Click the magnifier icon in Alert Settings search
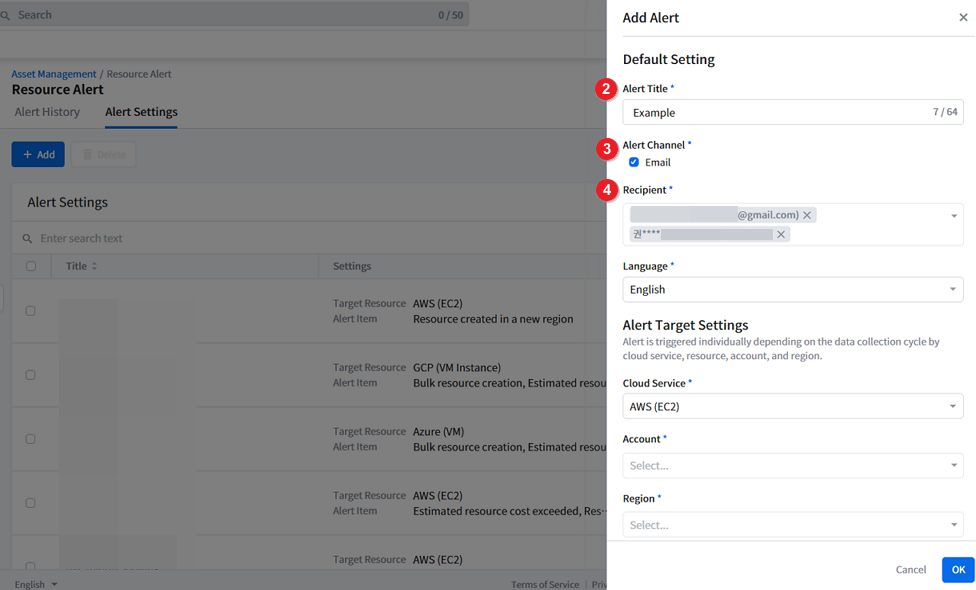The height and width of the screenshot is (590, 976). coord(27,239)
